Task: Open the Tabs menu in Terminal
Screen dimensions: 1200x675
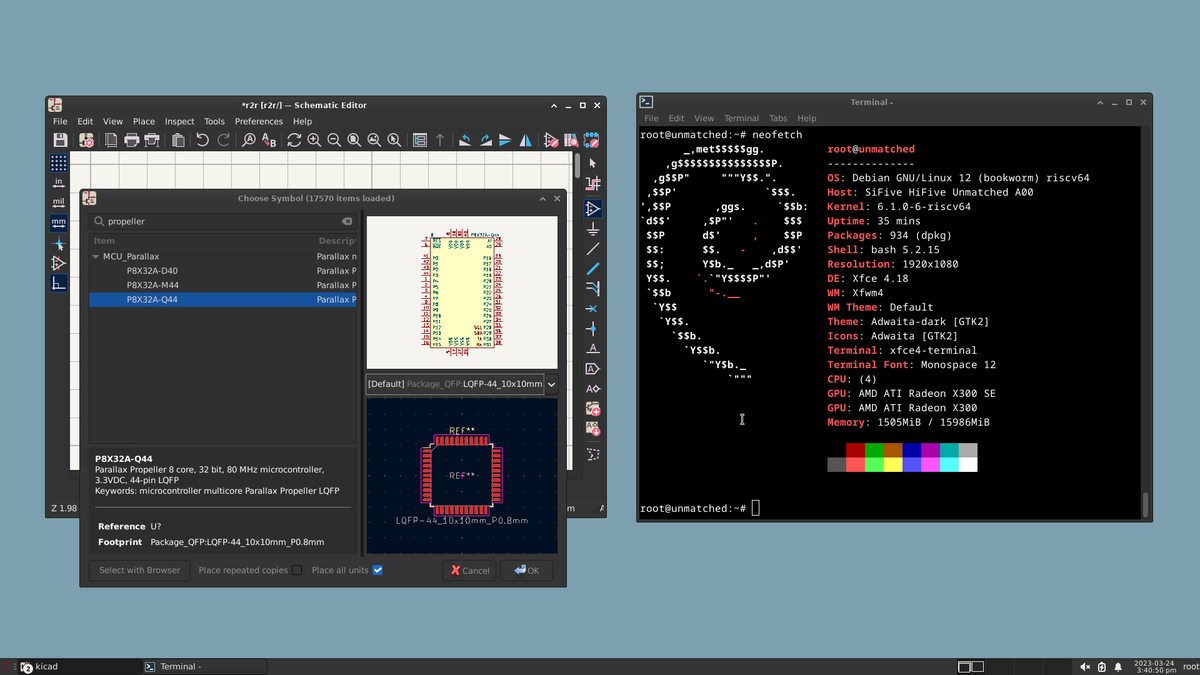Action: tap(778, 118)
